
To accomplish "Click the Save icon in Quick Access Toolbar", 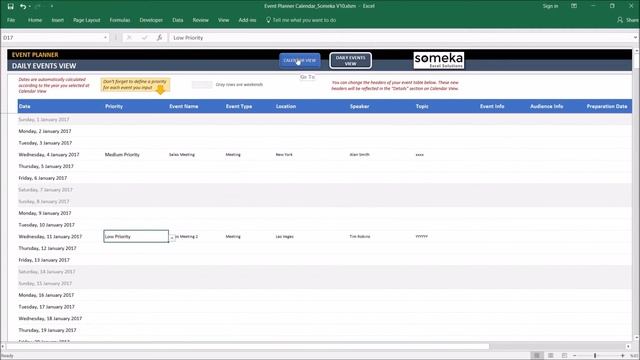I will (11, 6).
